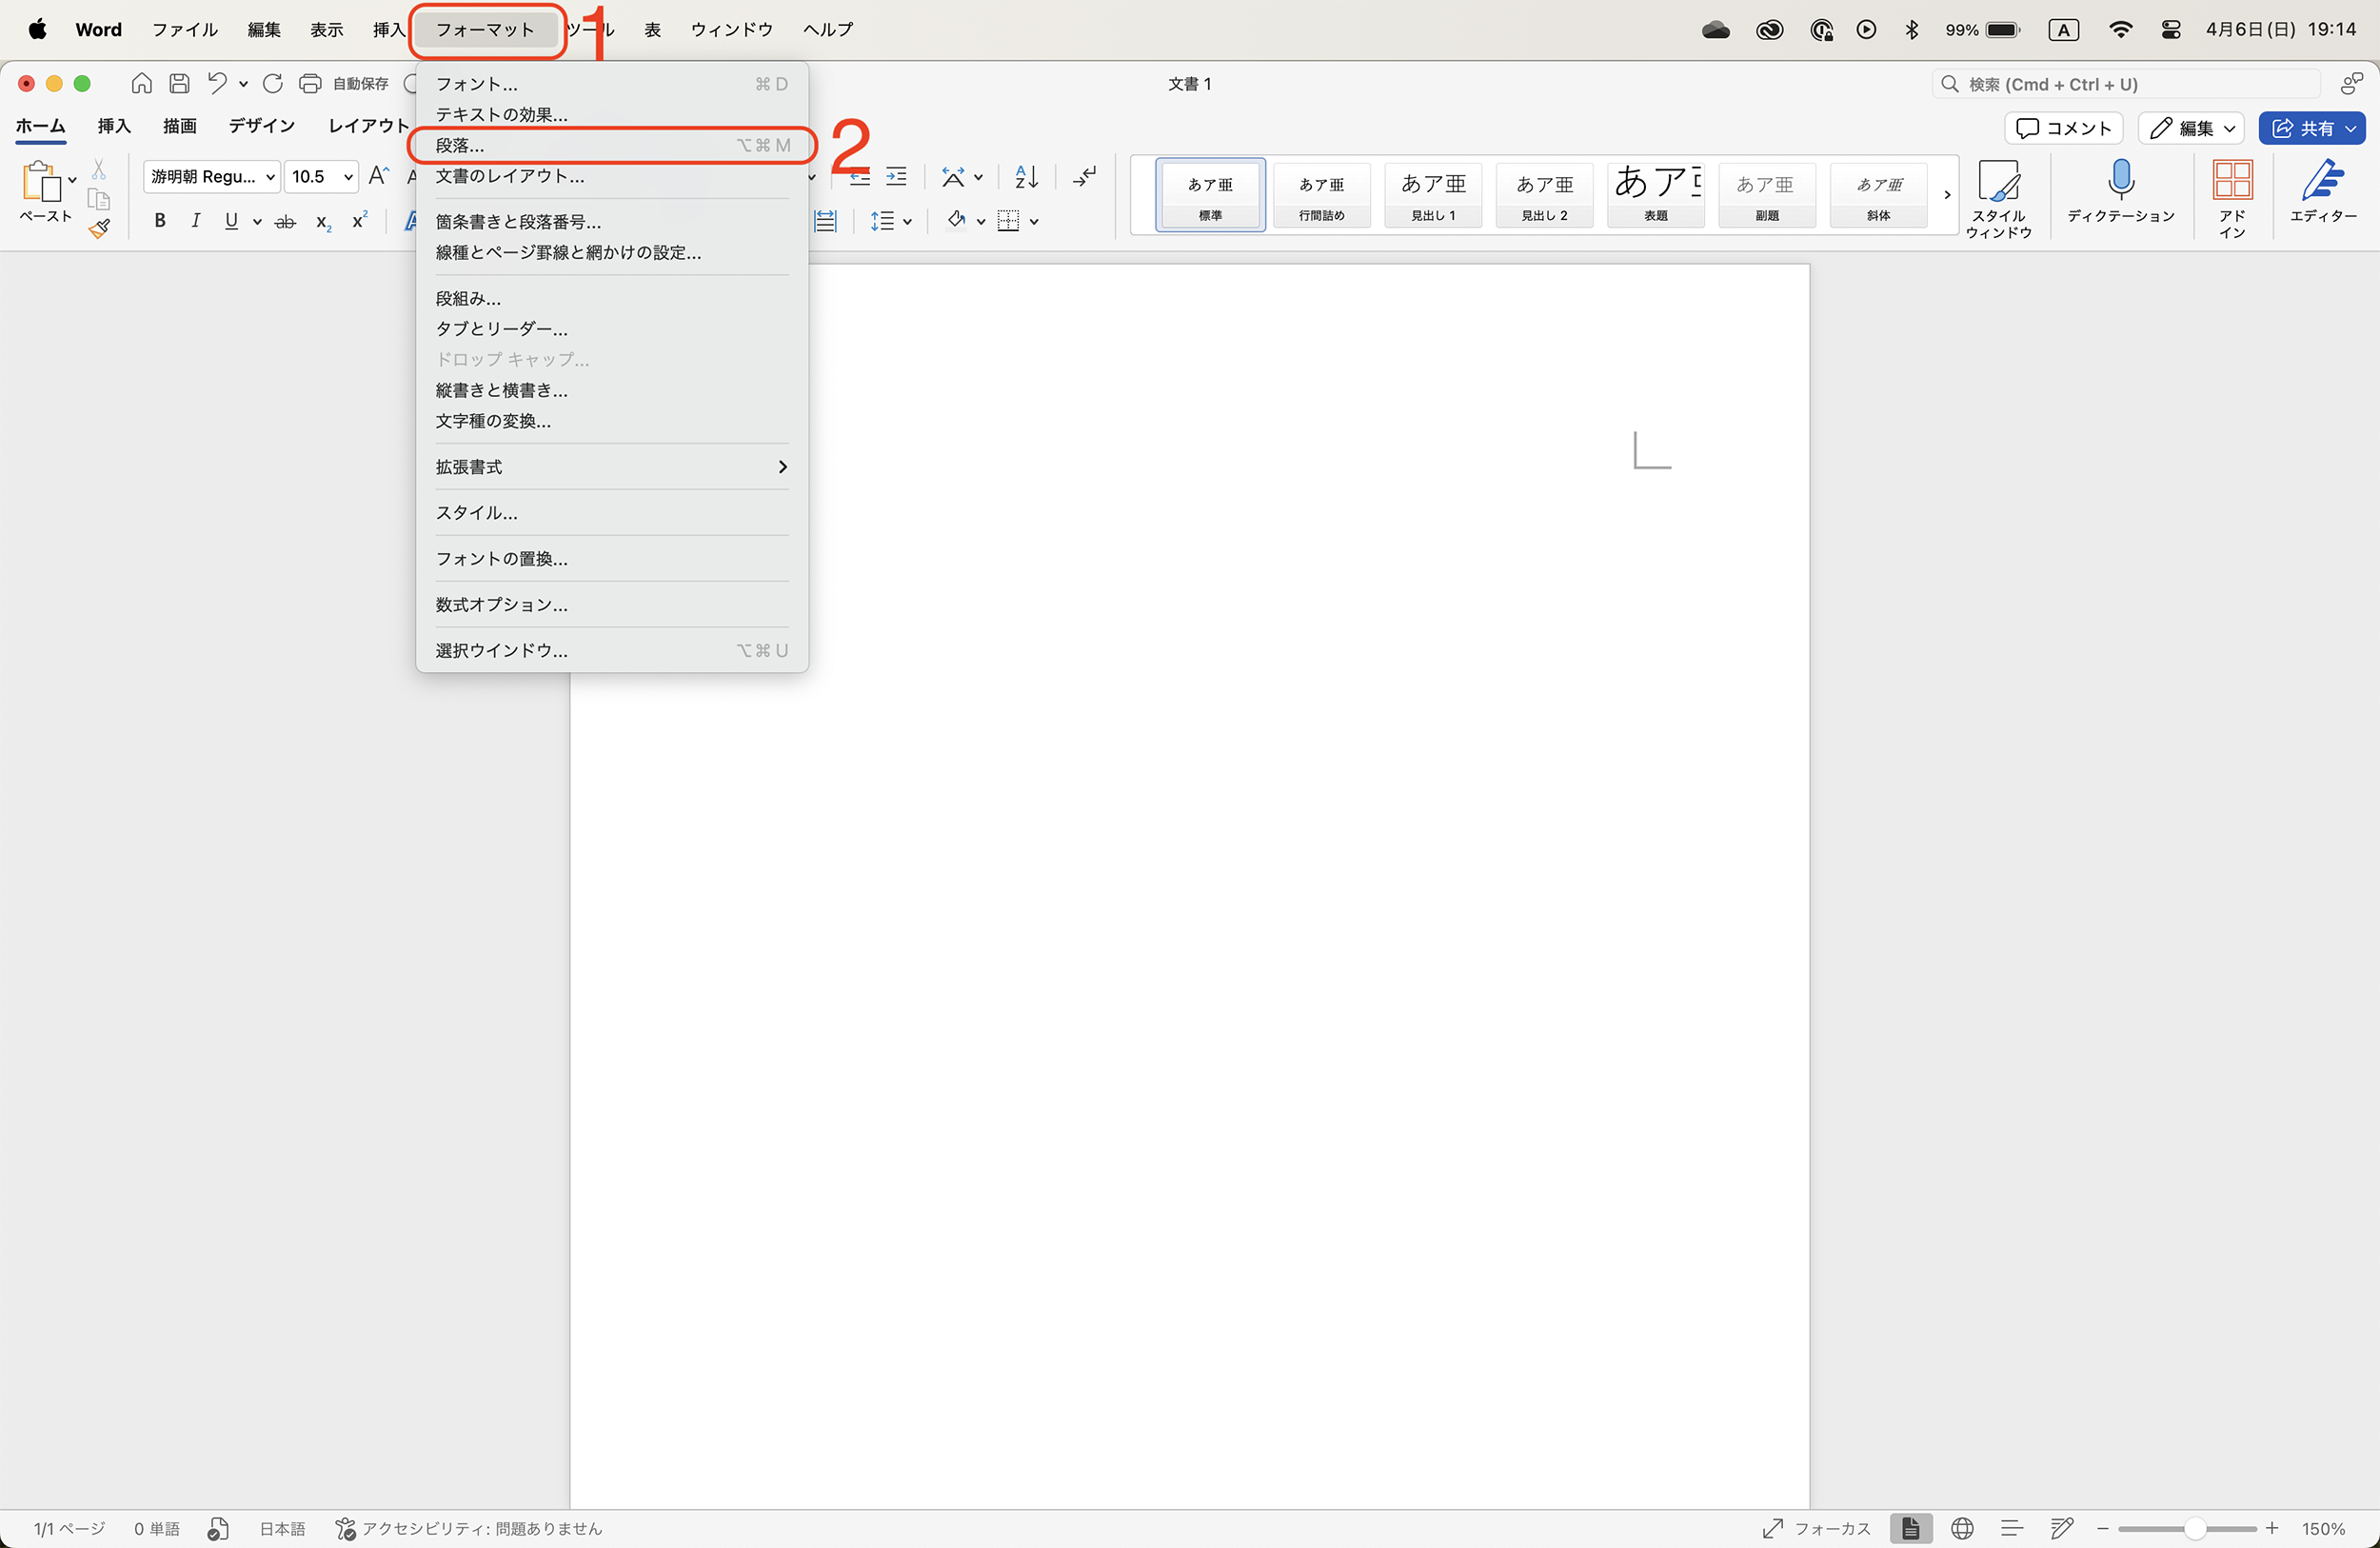Viewport: 2380px width, 1548px height.
Task: Click the Paste clipboard icon
Action: 41,182
